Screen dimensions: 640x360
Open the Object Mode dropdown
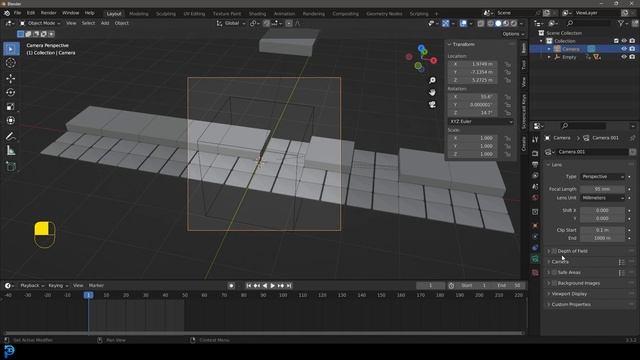click(40, 23)
